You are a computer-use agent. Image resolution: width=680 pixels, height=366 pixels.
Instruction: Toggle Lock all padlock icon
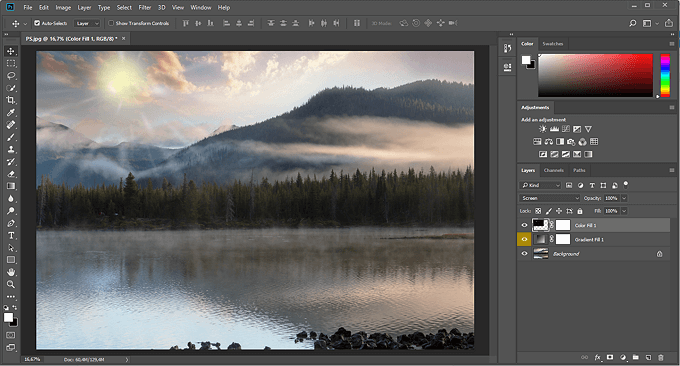point(580,211)
